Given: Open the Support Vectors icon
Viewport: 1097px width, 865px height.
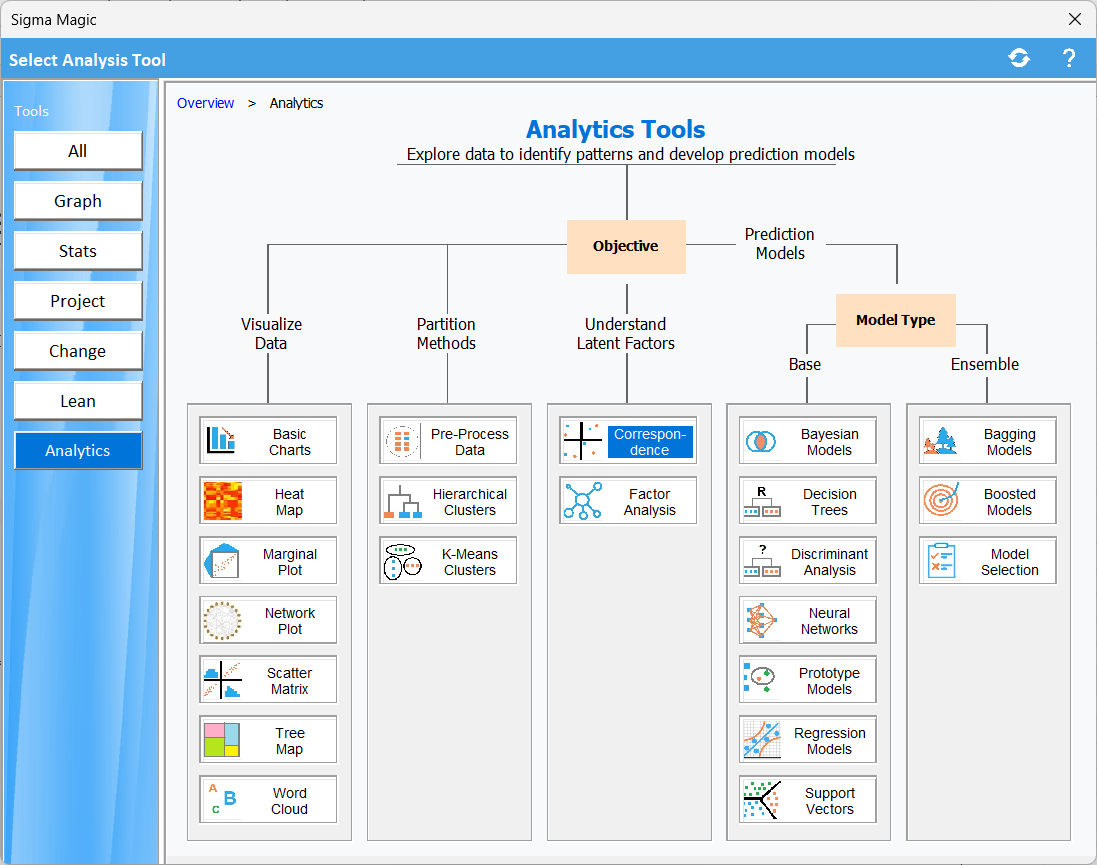Looking at the screenshot, I should 762,800.
